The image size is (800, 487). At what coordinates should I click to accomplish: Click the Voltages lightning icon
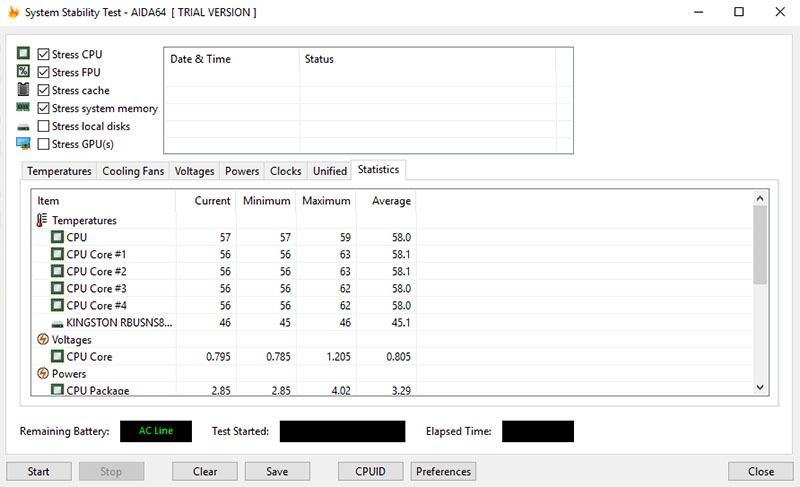(x=43, y=339)
